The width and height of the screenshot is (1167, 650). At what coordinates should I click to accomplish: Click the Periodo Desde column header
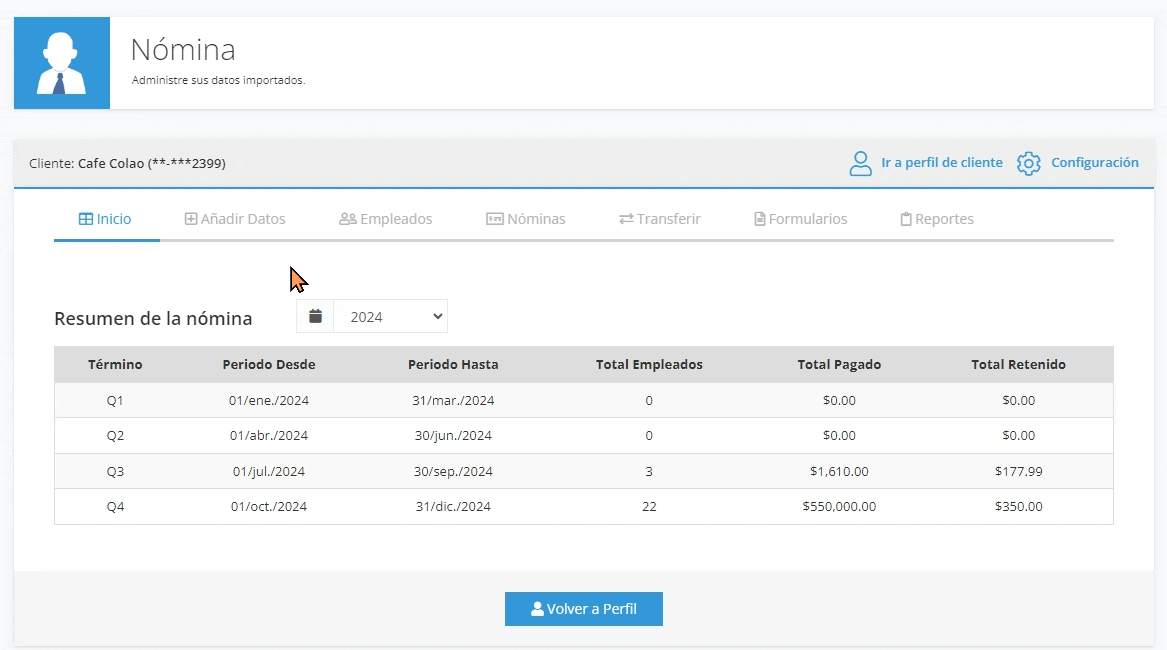coord(269,364)
